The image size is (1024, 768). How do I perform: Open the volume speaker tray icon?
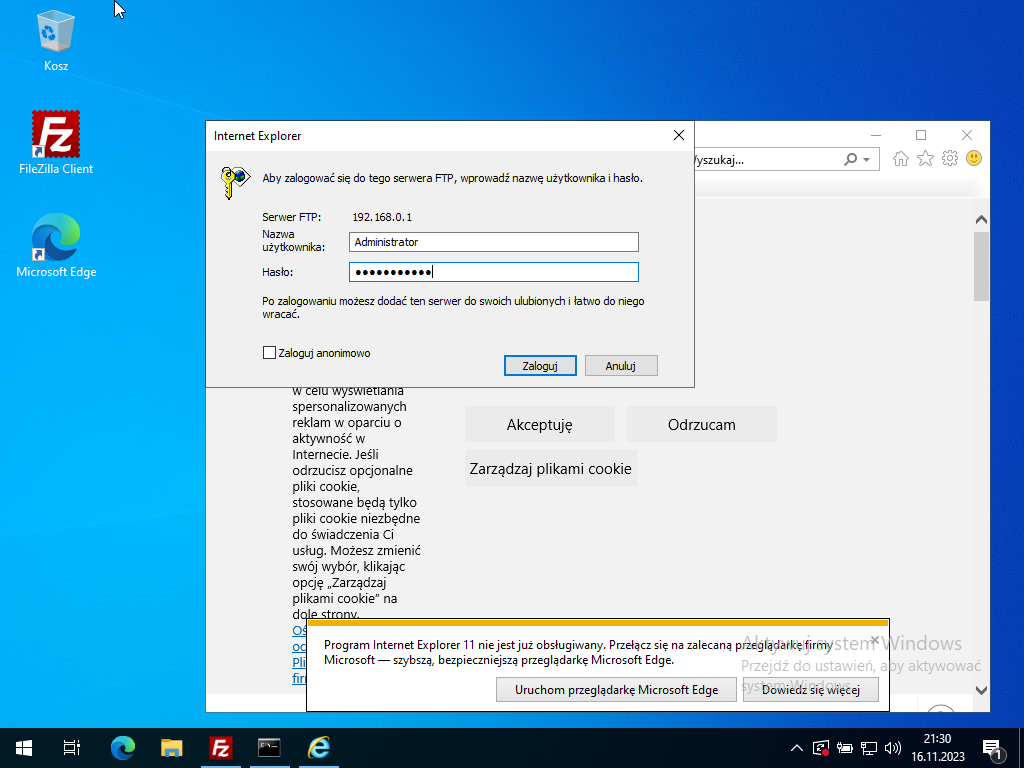(x=892, y=748)
